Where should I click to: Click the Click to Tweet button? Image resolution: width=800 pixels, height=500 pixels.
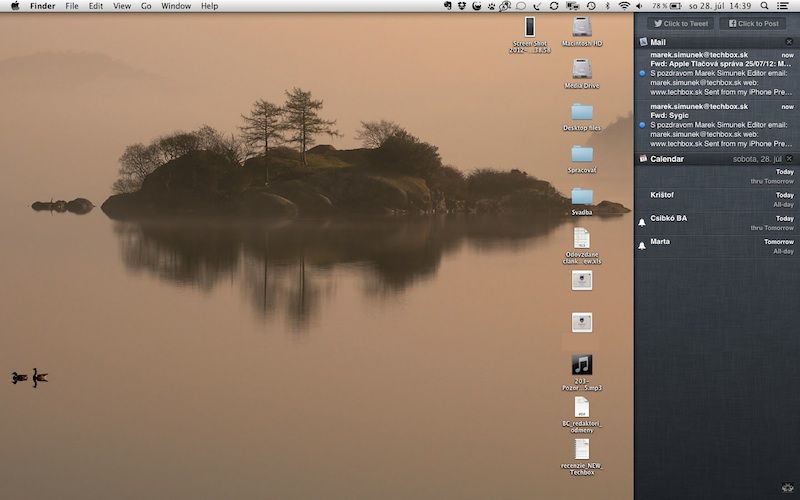point(681,23)
